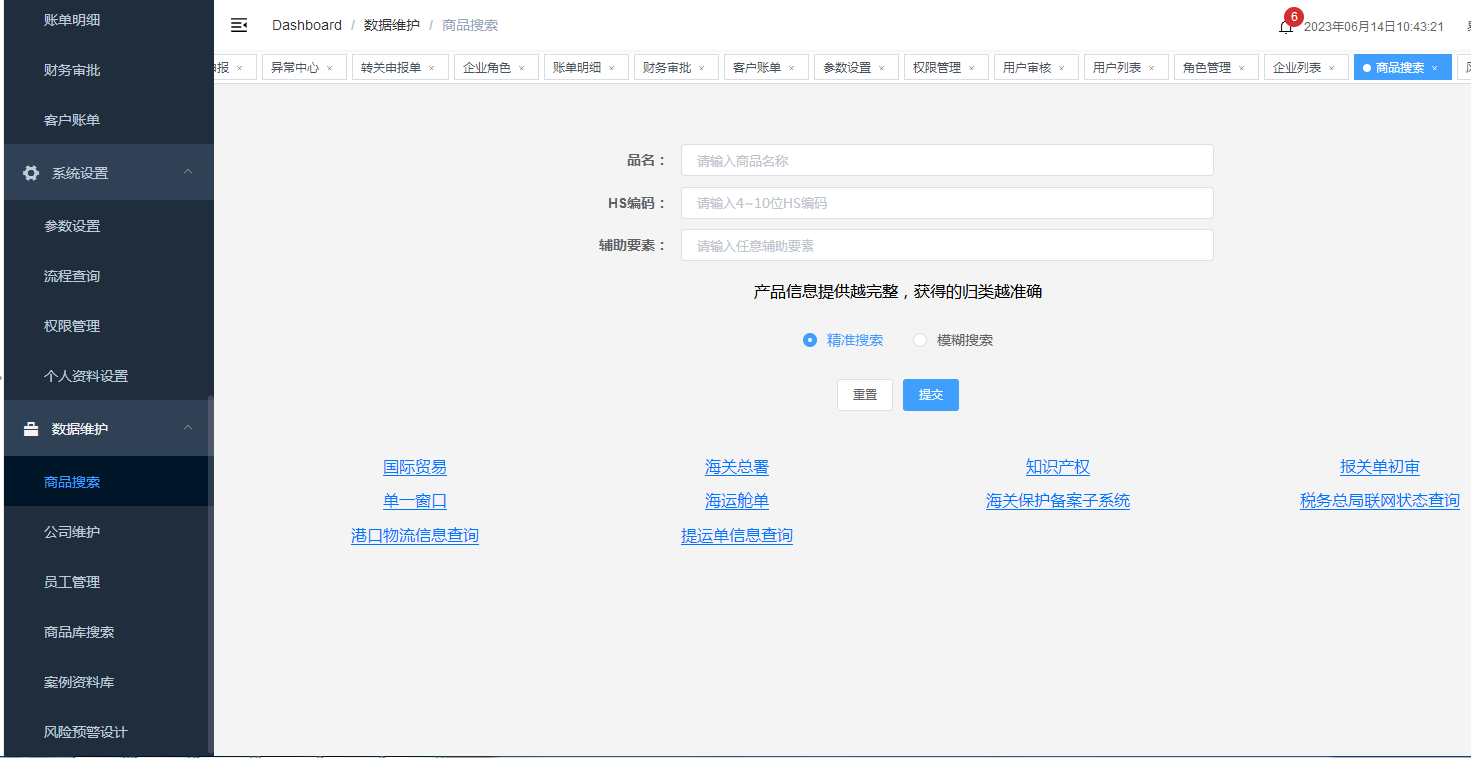The width and height of the screenshot is (1471, 758).
Task: Close the 商品搜索 tab using its x
Action: click(1435, 68)
